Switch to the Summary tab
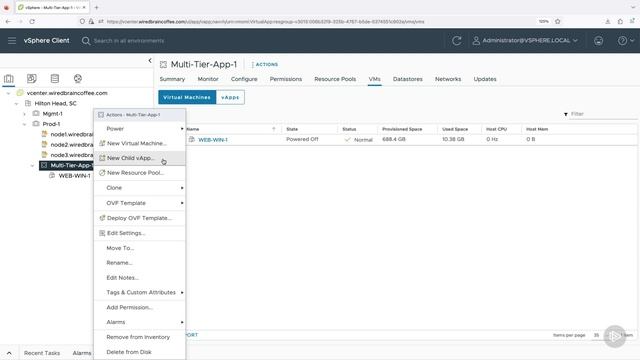 pos(172,79)
